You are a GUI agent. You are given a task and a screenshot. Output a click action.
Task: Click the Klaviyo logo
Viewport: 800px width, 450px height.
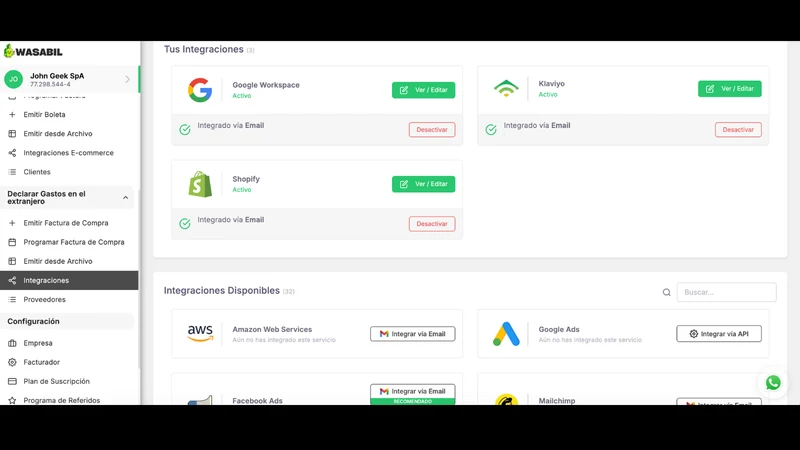point(506,89)
